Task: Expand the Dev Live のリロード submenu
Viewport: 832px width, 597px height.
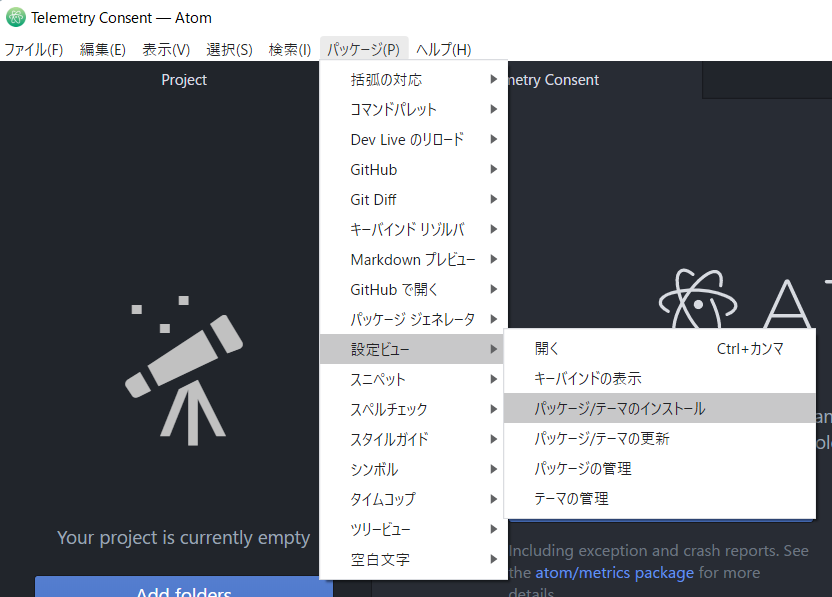Action: [x=413, y=140]
